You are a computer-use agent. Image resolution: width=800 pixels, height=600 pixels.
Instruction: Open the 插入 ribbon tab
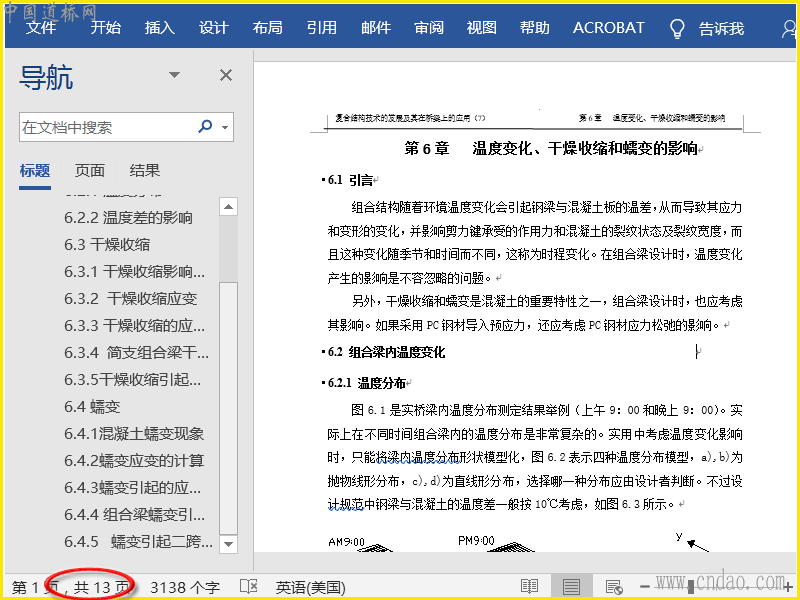click(x=160, y=28)
